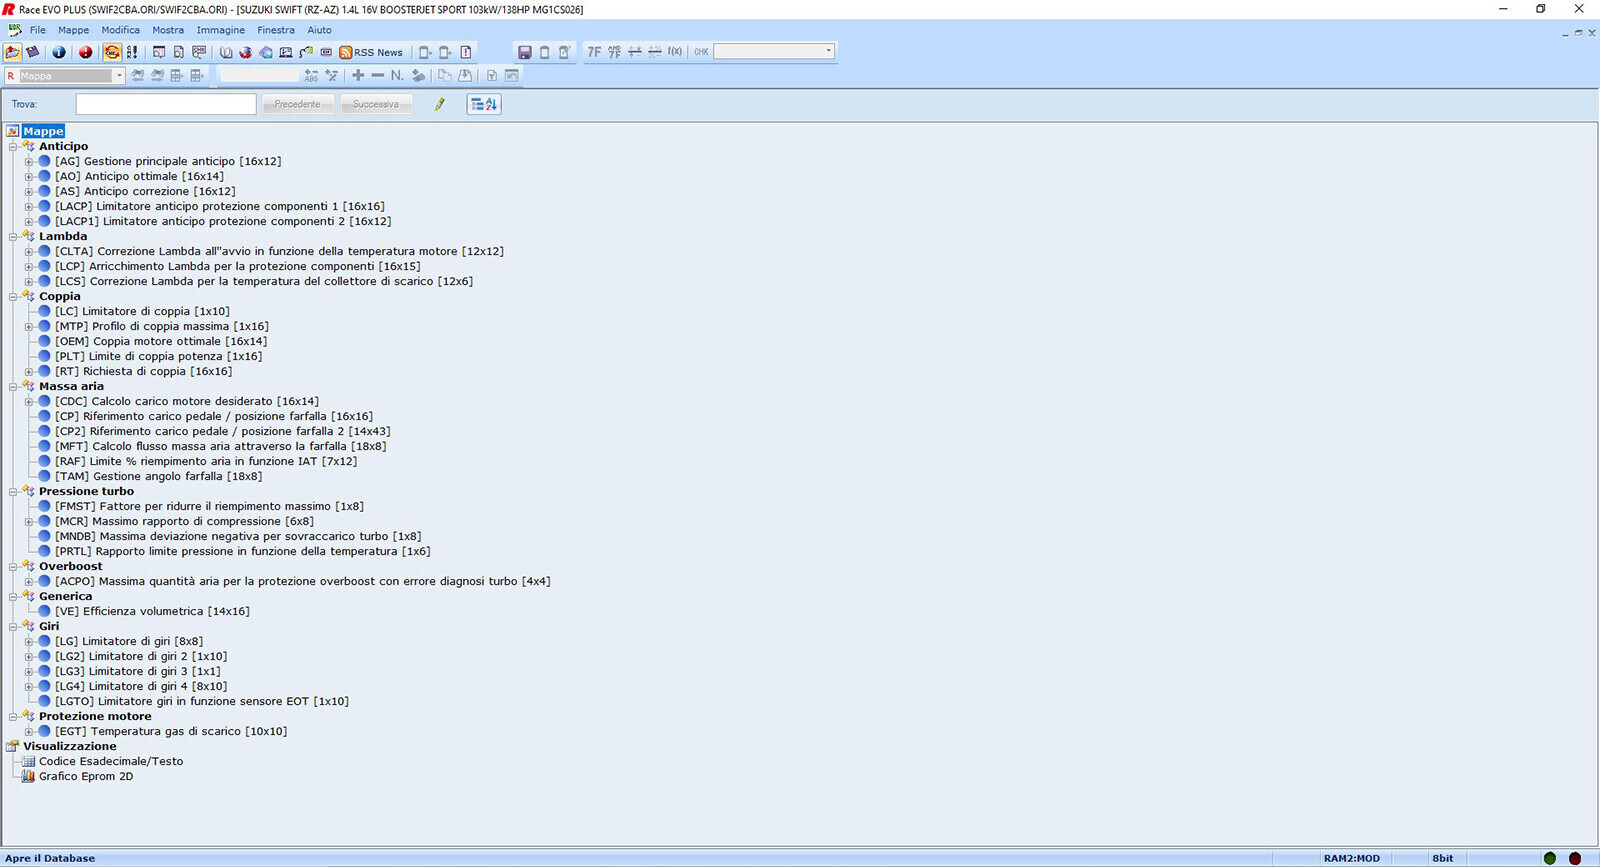Expand the [MTP] Profilo di coppia massima node
1600x867 pixels.
click(29, 327)
